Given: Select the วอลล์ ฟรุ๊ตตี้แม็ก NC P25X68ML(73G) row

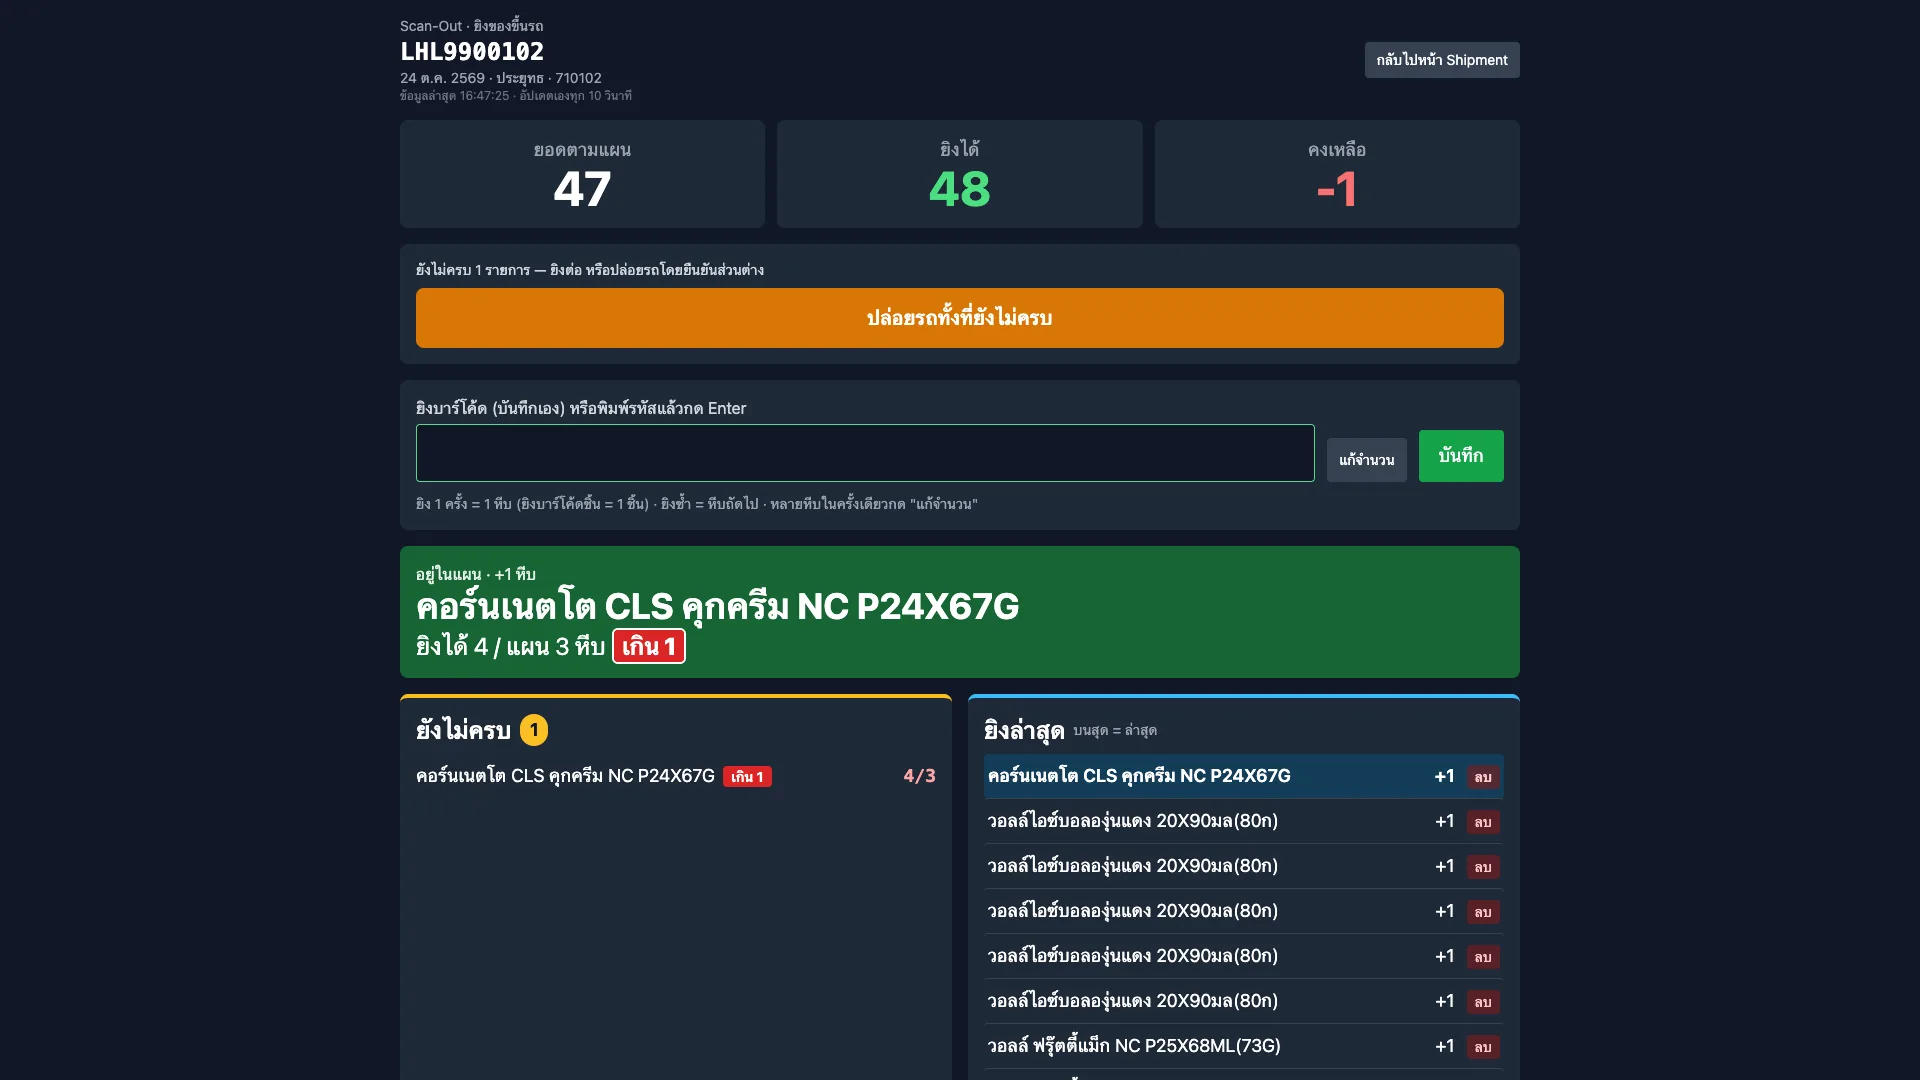Looking at the screenshot, I should pos(1244,1046).
